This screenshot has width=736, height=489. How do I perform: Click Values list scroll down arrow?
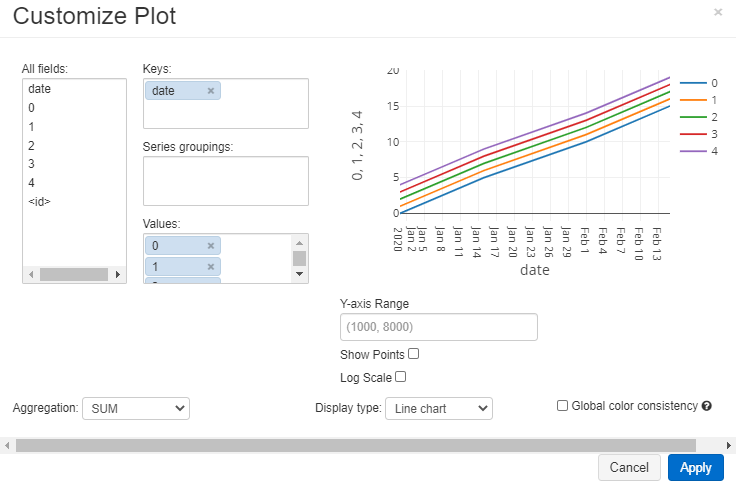(299, 274)
